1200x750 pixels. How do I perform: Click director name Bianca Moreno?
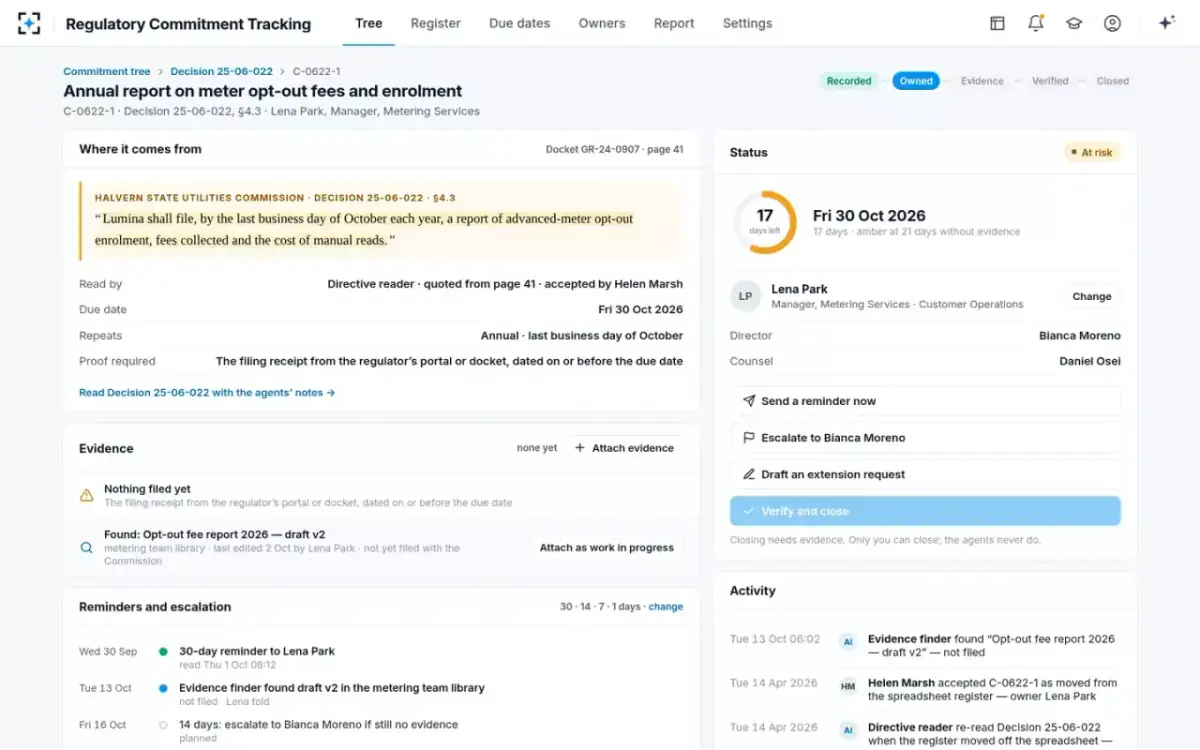click(x=1080, y=336)
